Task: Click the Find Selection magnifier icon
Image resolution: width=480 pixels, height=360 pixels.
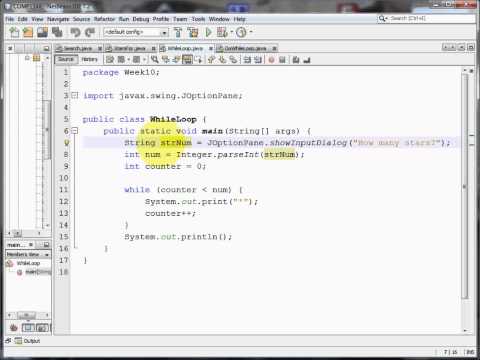Action: coord(155,60)
